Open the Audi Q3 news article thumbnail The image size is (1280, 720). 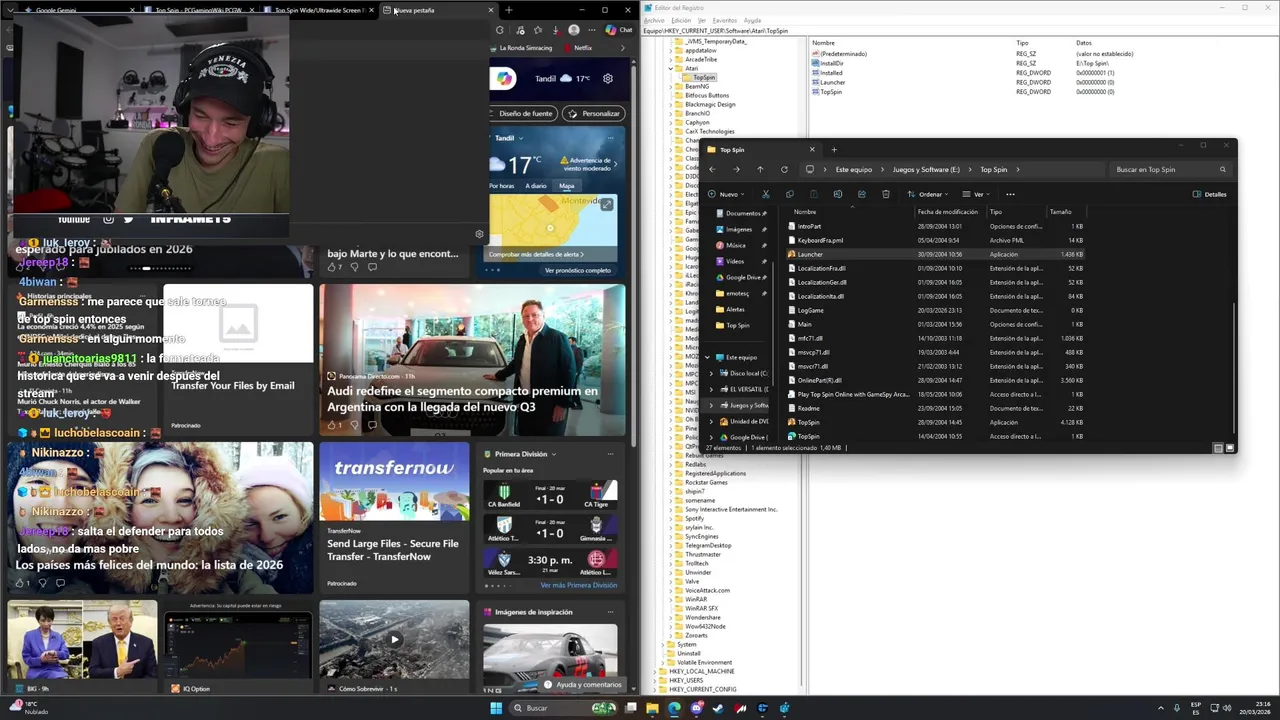pyautogui.click(x=472, y=360)
